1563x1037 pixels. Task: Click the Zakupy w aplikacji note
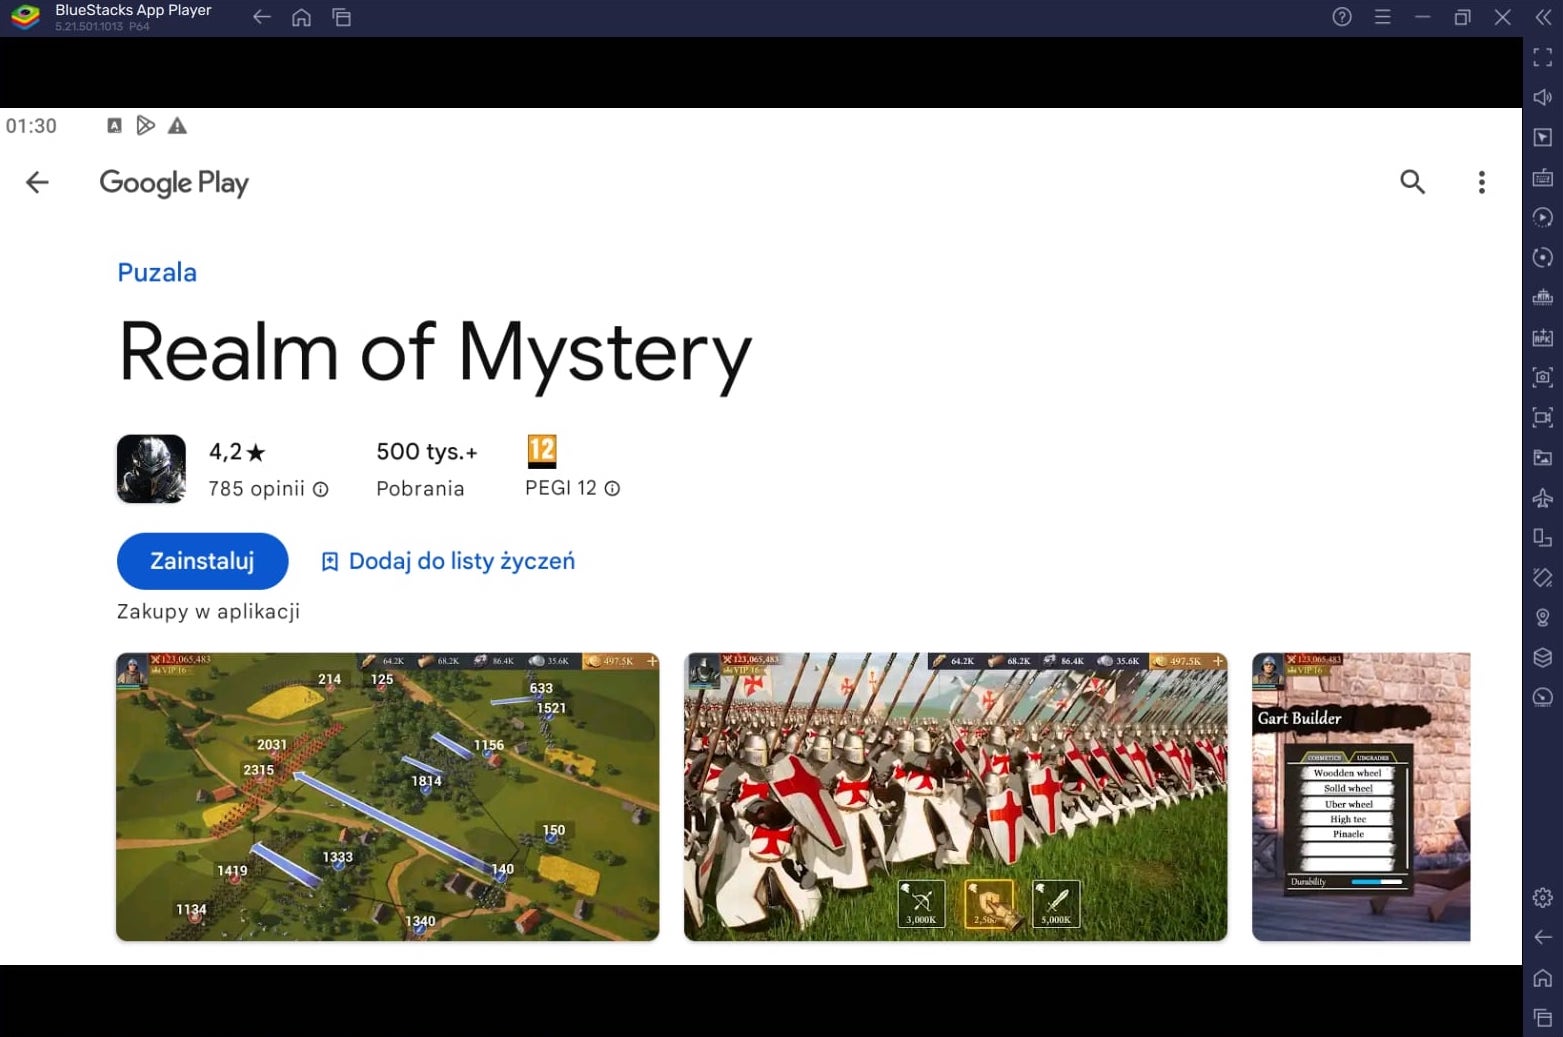[208, 611]
